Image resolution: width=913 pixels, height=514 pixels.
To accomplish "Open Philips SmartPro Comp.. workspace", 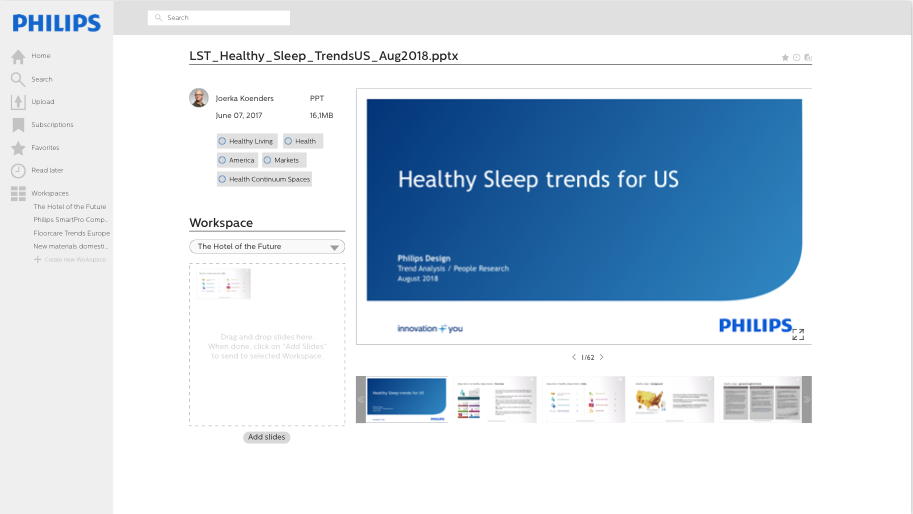I will (70, 220).
